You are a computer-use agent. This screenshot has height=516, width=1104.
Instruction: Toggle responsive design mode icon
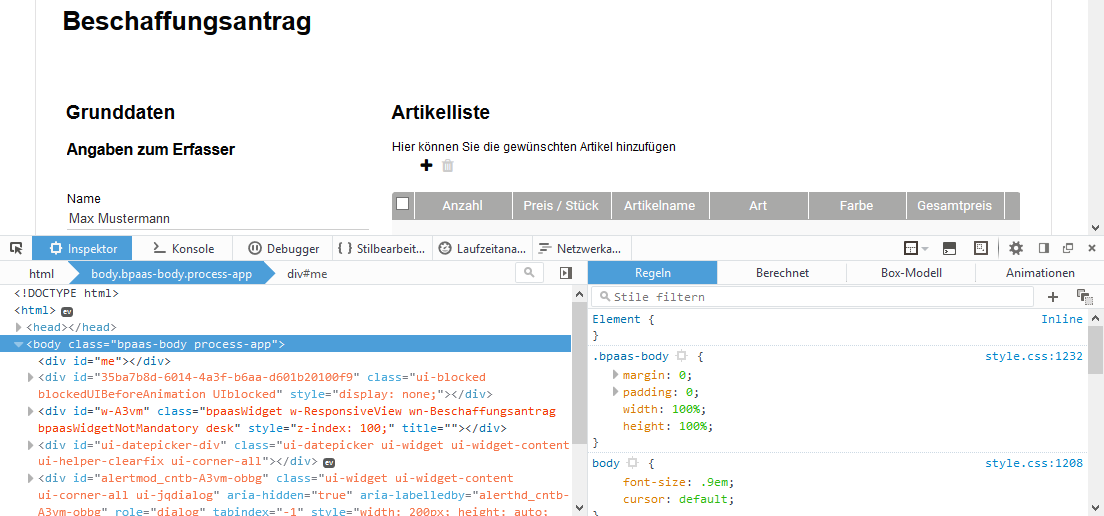981,248
